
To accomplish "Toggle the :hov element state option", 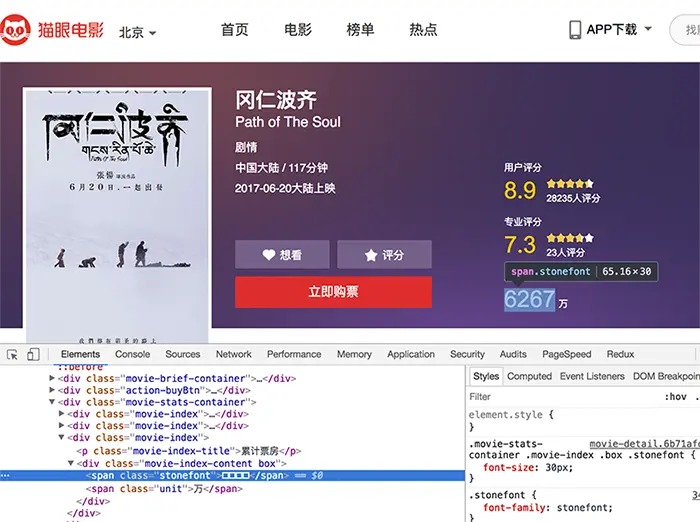I will pyautogui.click(x=675, y=397).
